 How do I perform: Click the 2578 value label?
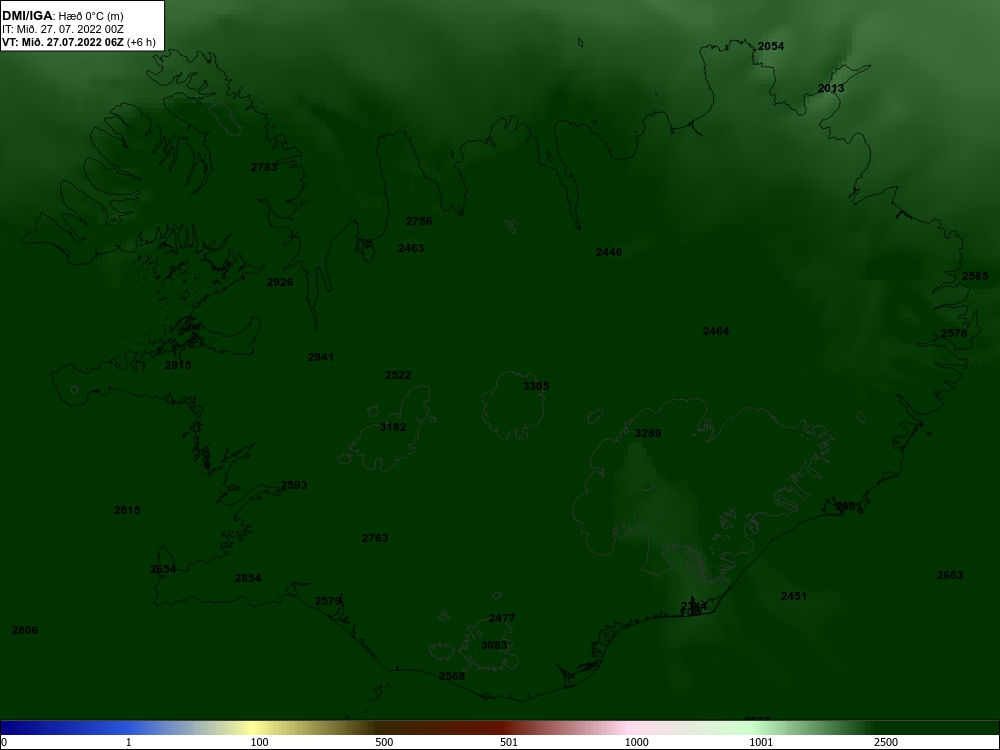click(954, 333)
